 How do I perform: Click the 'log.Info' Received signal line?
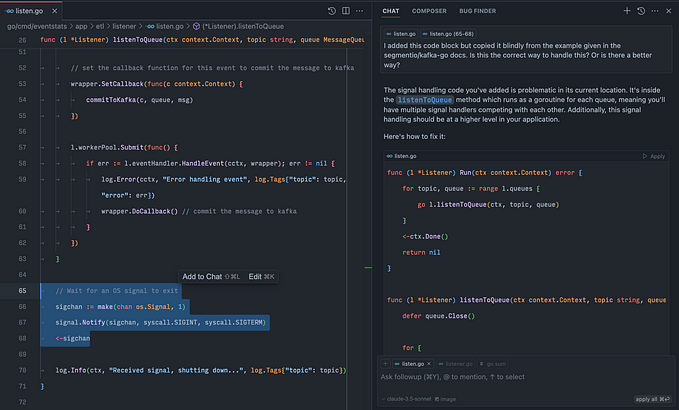pyautogui.click(x=200, y=370)
